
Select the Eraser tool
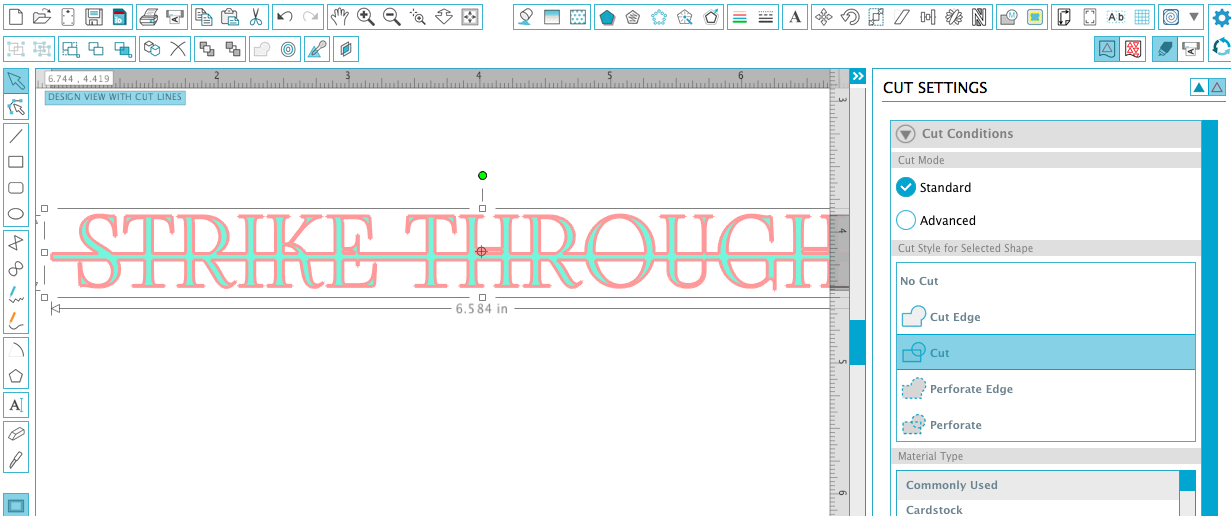pyautogui.click(x=16, y=434)
